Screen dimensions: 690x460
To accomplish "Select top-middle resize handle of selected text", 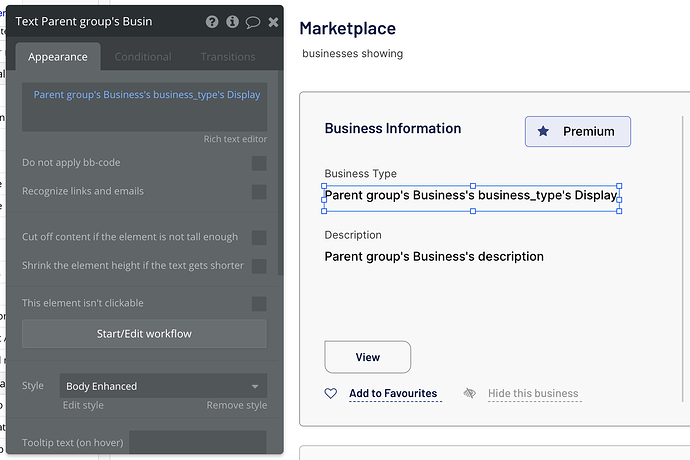I will click(x=472, y=185).
